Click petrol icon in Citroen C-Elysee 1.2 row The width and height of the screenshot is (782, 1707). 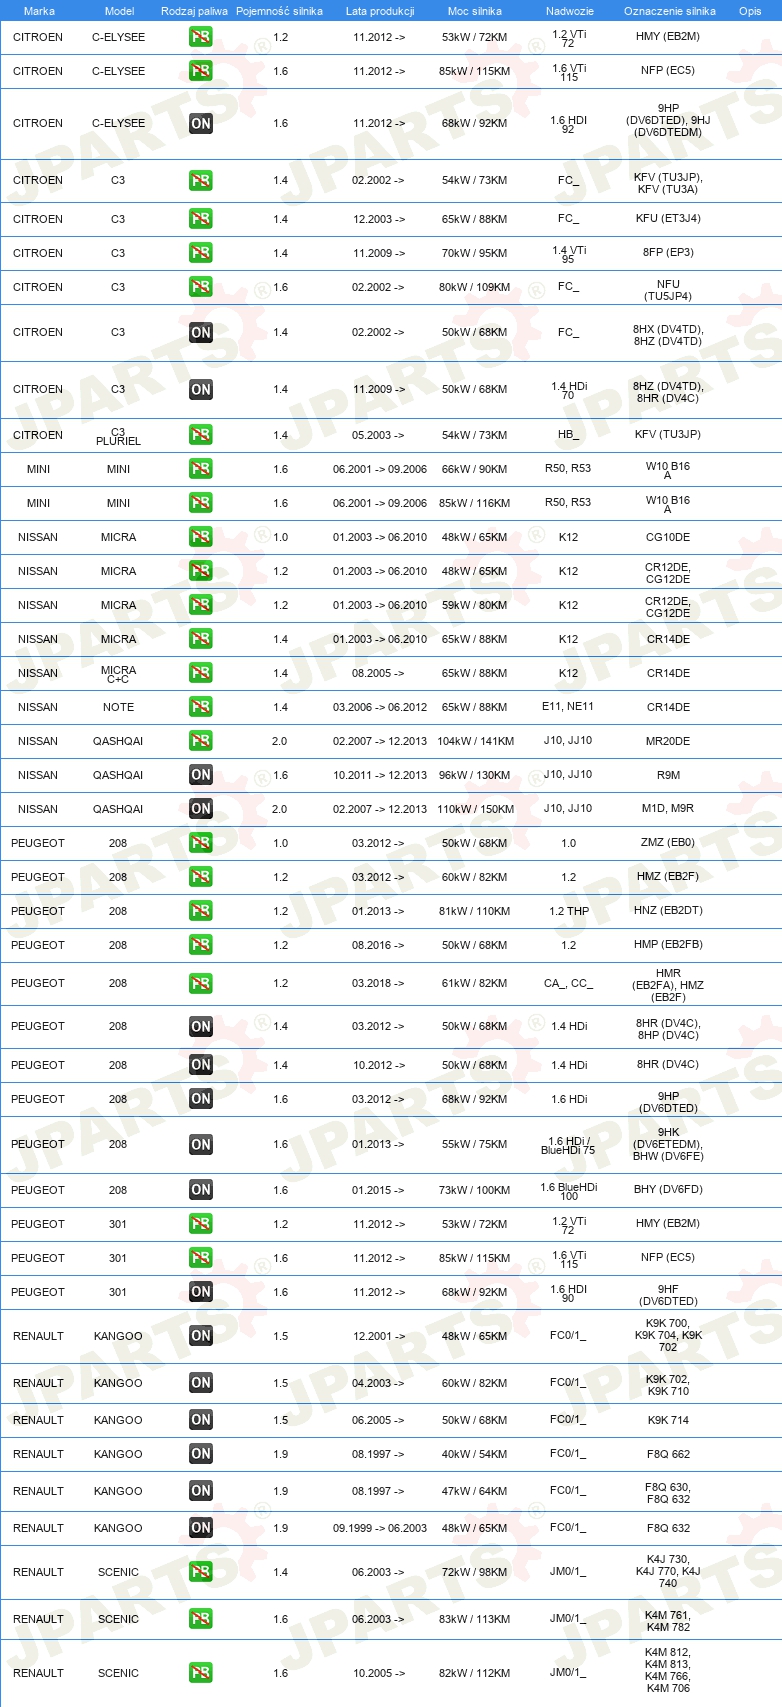tap(201, 37)
